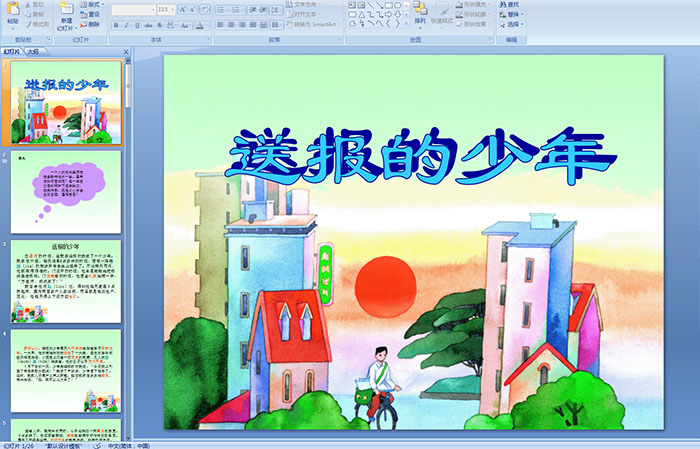The image size is (700, 449).
Task: Convert text using 转换为 SmartArt
Action: [313, 24]
